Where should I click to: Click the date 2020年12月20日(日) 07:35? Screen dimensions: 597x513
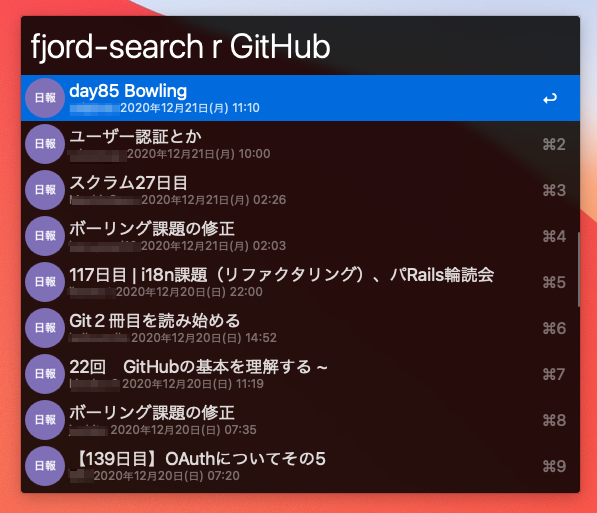tap(184, 430)
